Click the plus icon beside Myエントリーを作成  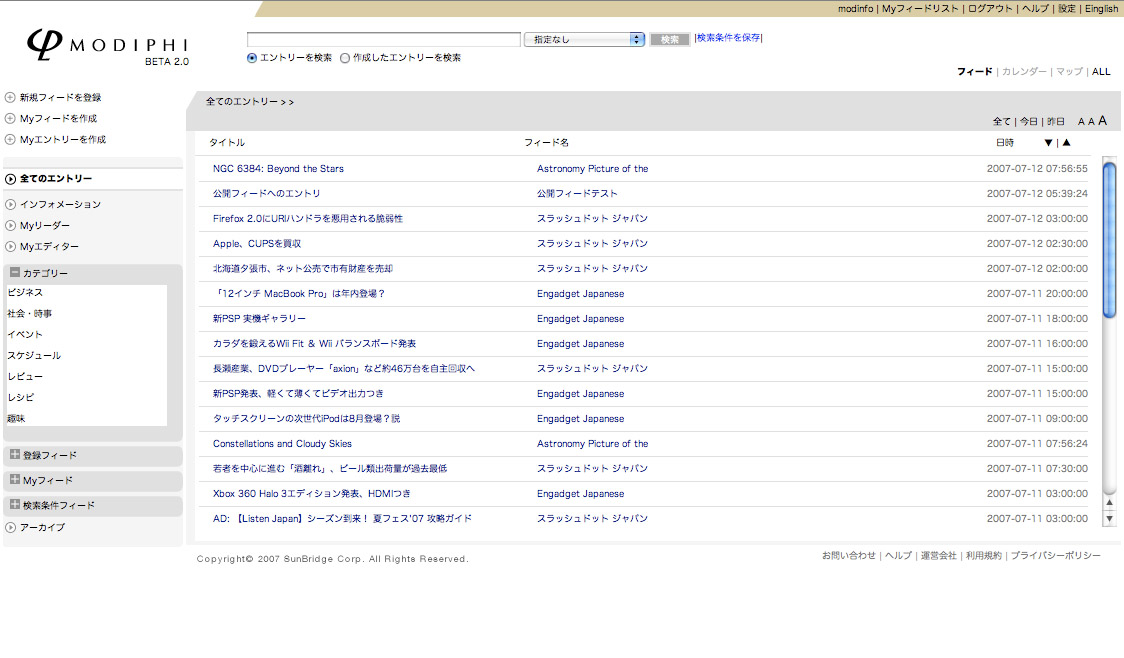[10, 140]
